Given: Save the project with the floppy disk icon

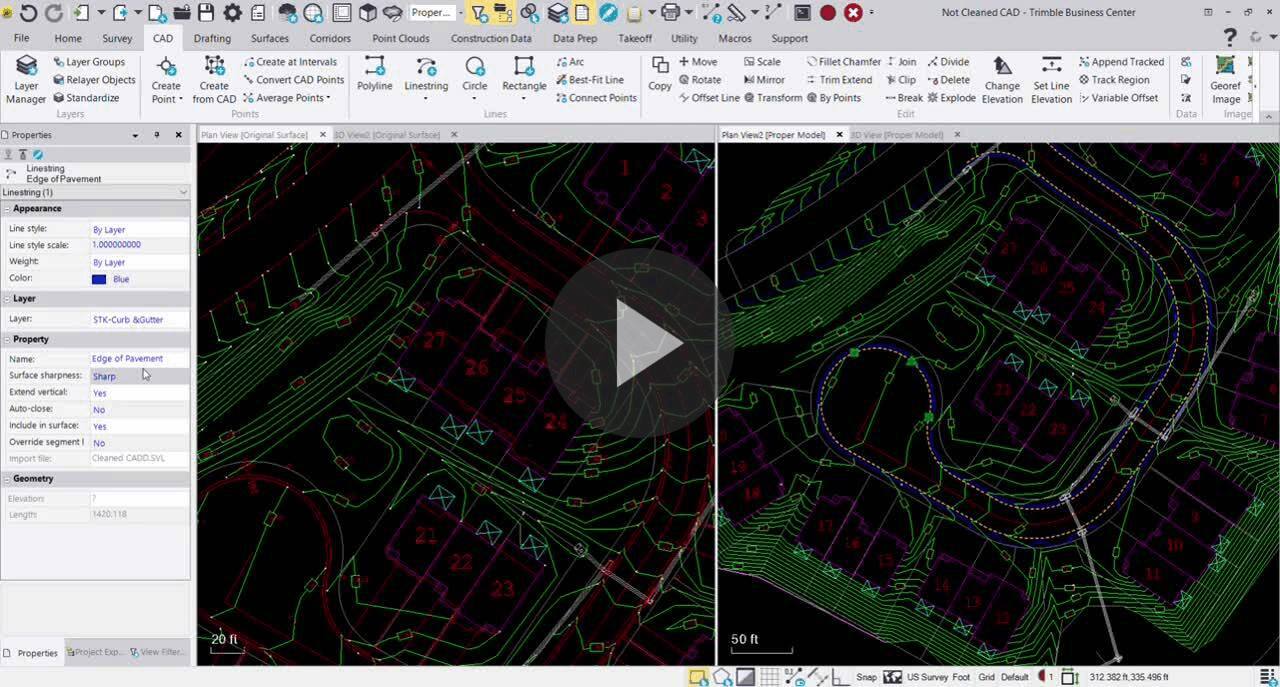Looking at the screenshot, I should (x=206, y=13).
